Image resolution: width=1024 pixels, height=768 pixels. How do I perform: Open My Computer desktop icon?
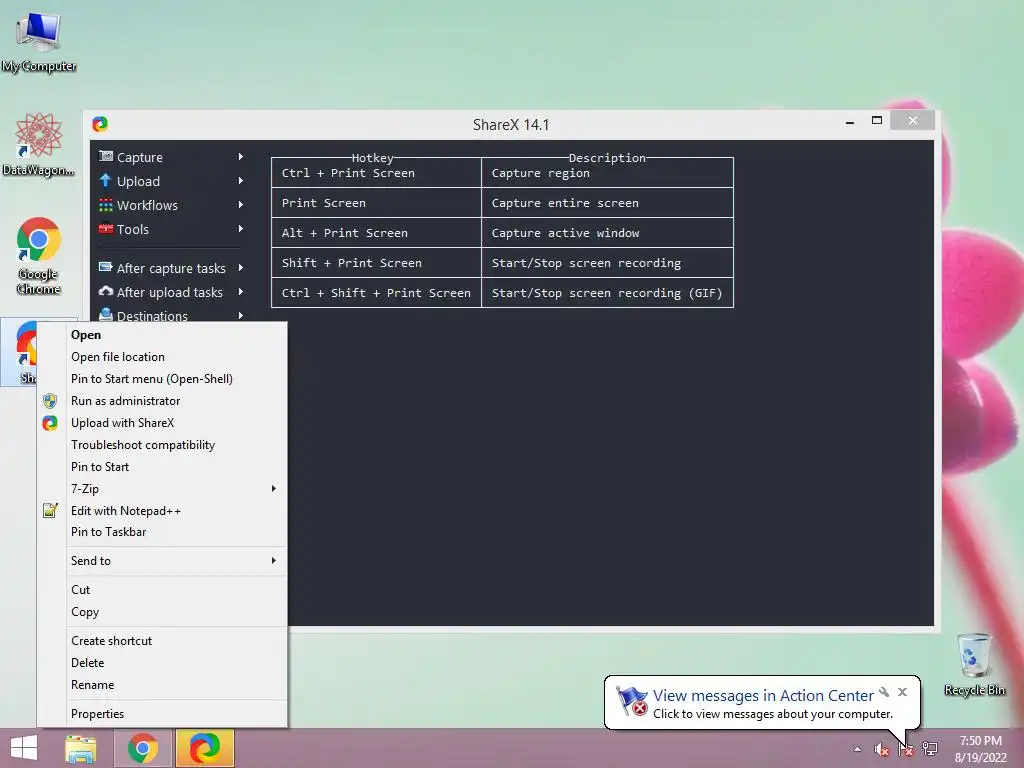pos(39,41)
